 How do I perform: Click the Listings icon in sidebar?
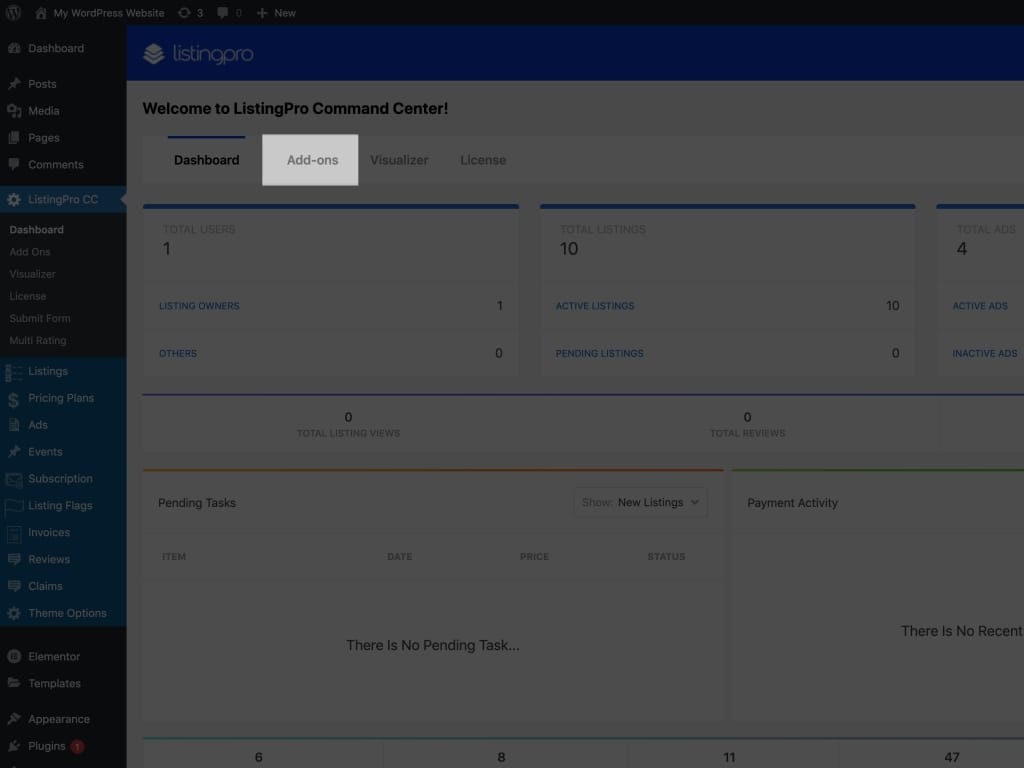[x=14, y=372]
